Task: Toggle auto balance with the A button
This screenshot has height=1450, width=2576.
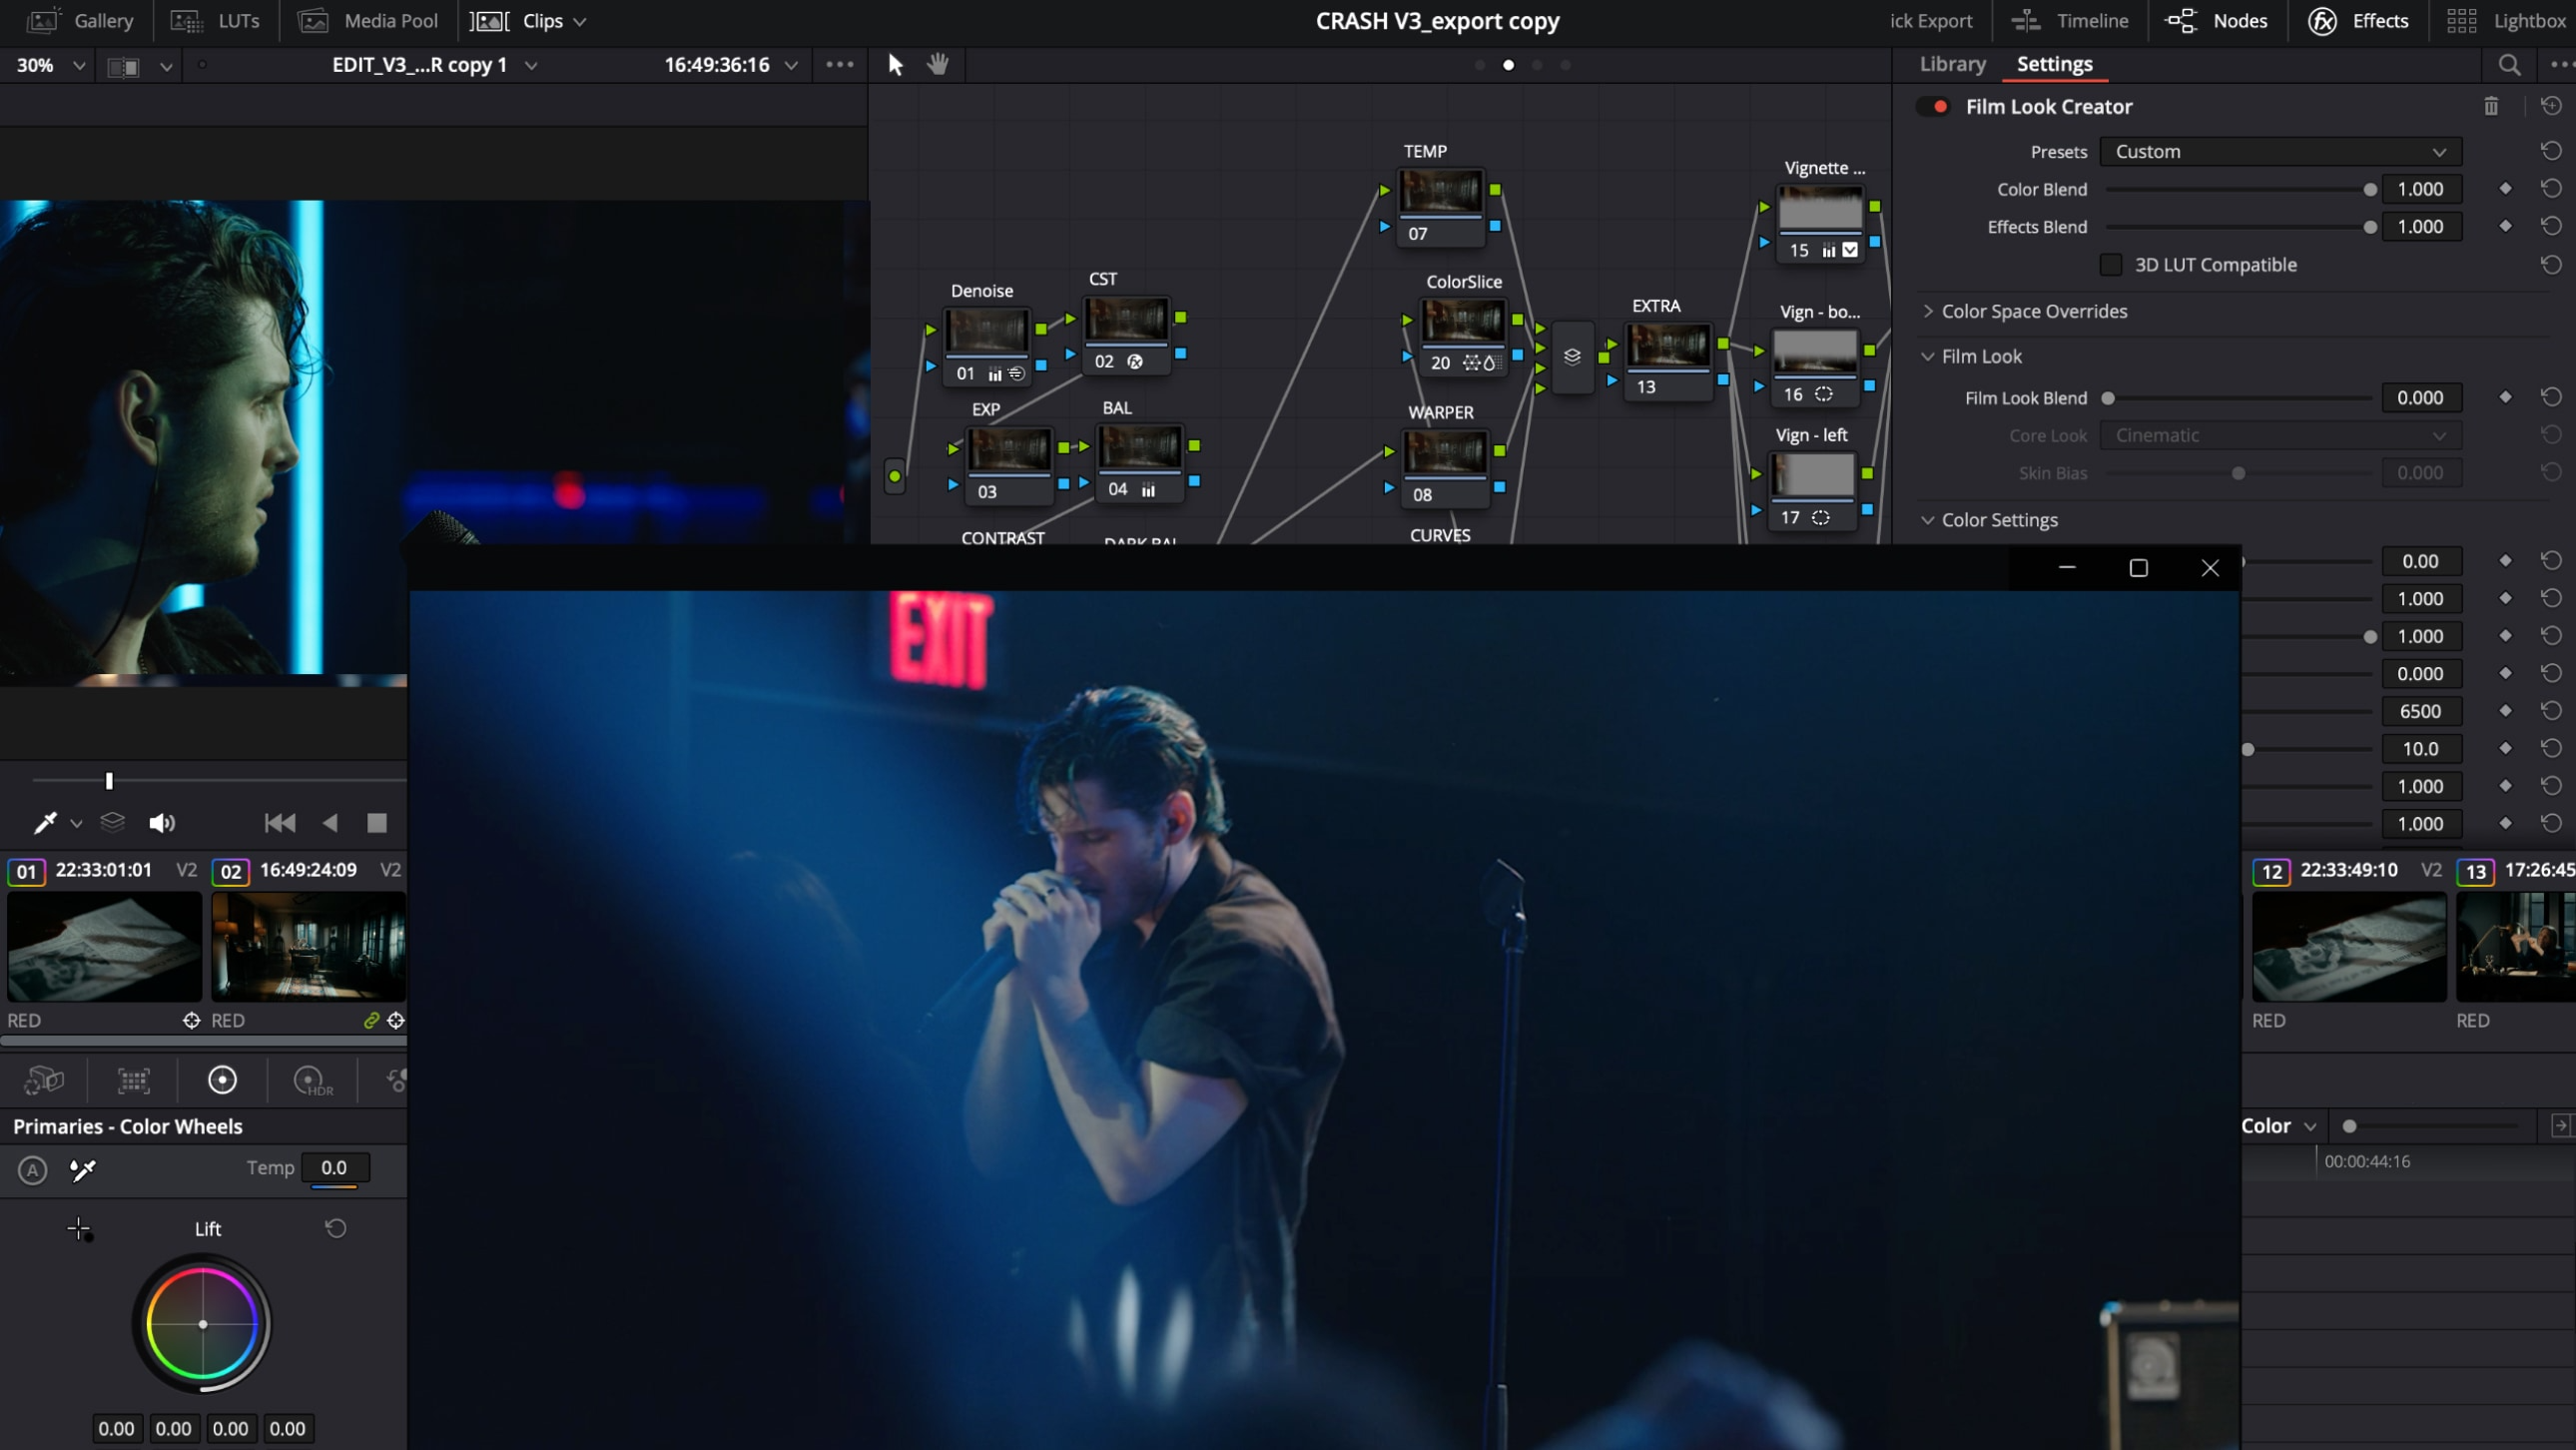Action: 32,1169
